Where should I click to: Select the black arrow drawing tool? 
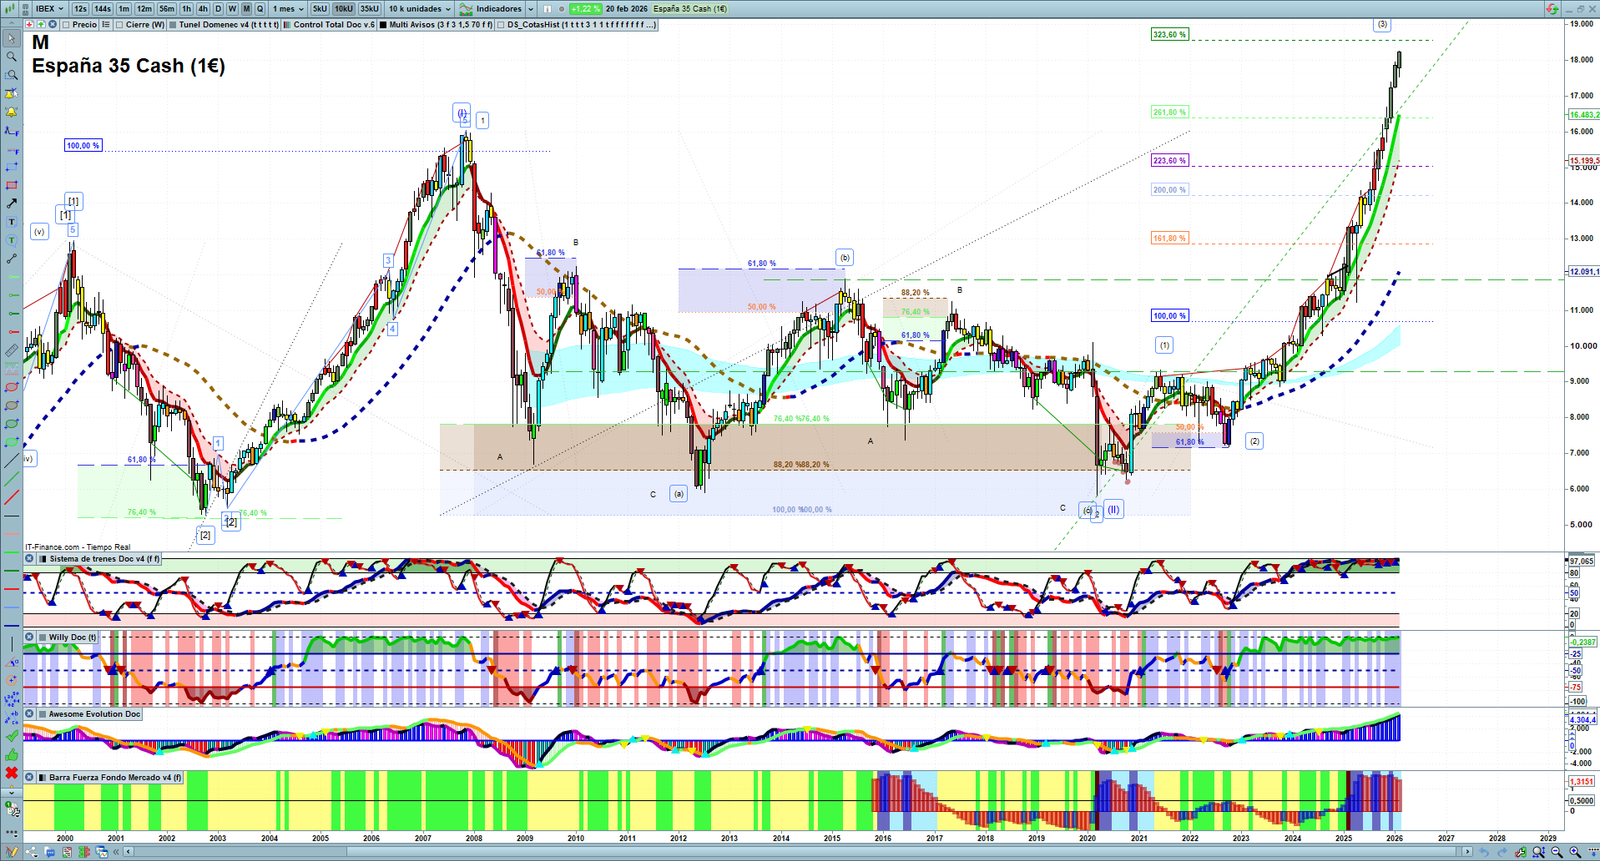click(x=11, y=203)
